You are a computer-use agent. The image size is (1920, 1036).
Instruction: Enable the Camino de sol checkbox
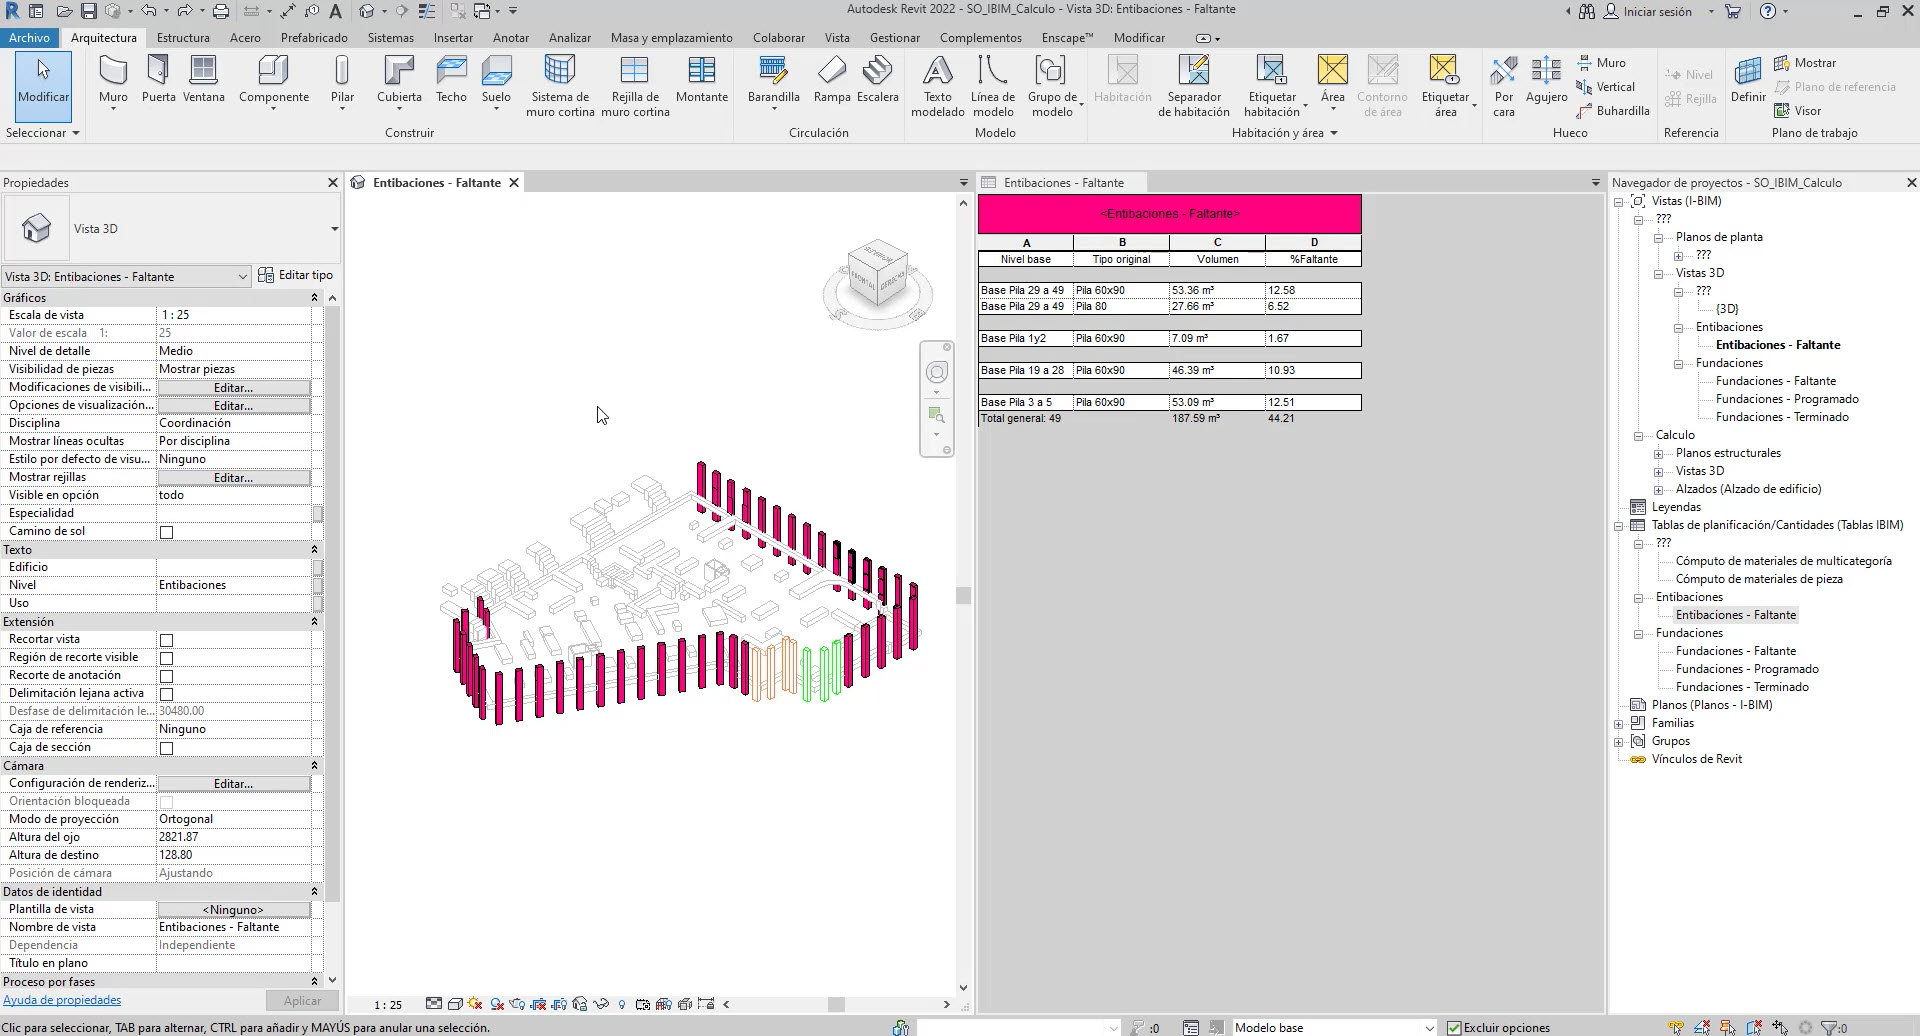(x=167, y=532)
